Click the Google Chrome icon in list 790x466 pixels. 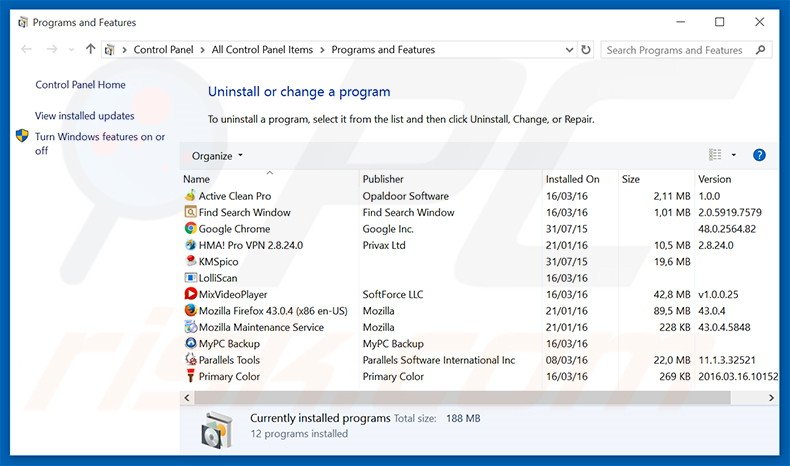[x=190, y=228]
